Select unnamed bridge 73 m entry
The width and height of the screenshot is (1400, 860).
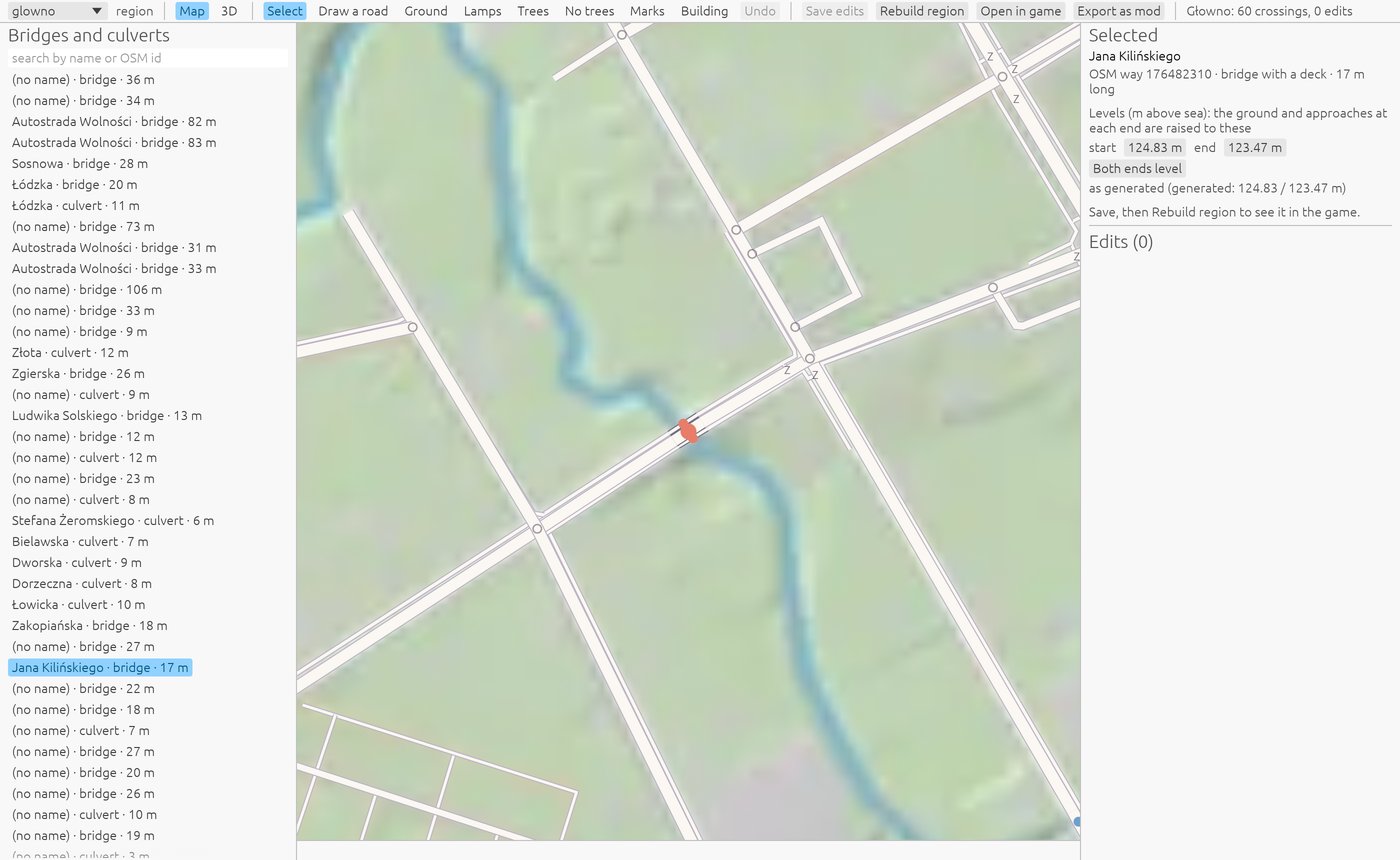tap(83, 227)
